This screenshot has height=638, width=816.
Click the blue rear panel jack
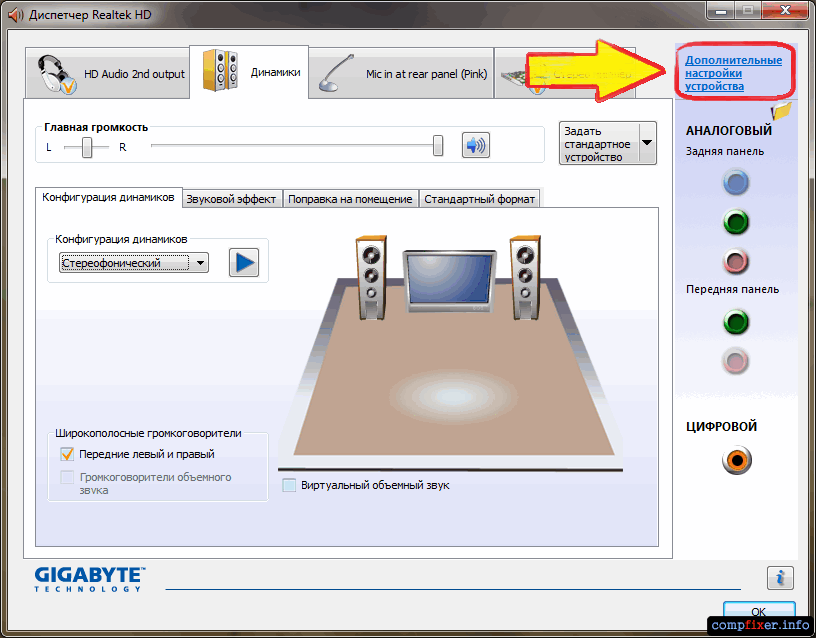click(x=736, y=182)
